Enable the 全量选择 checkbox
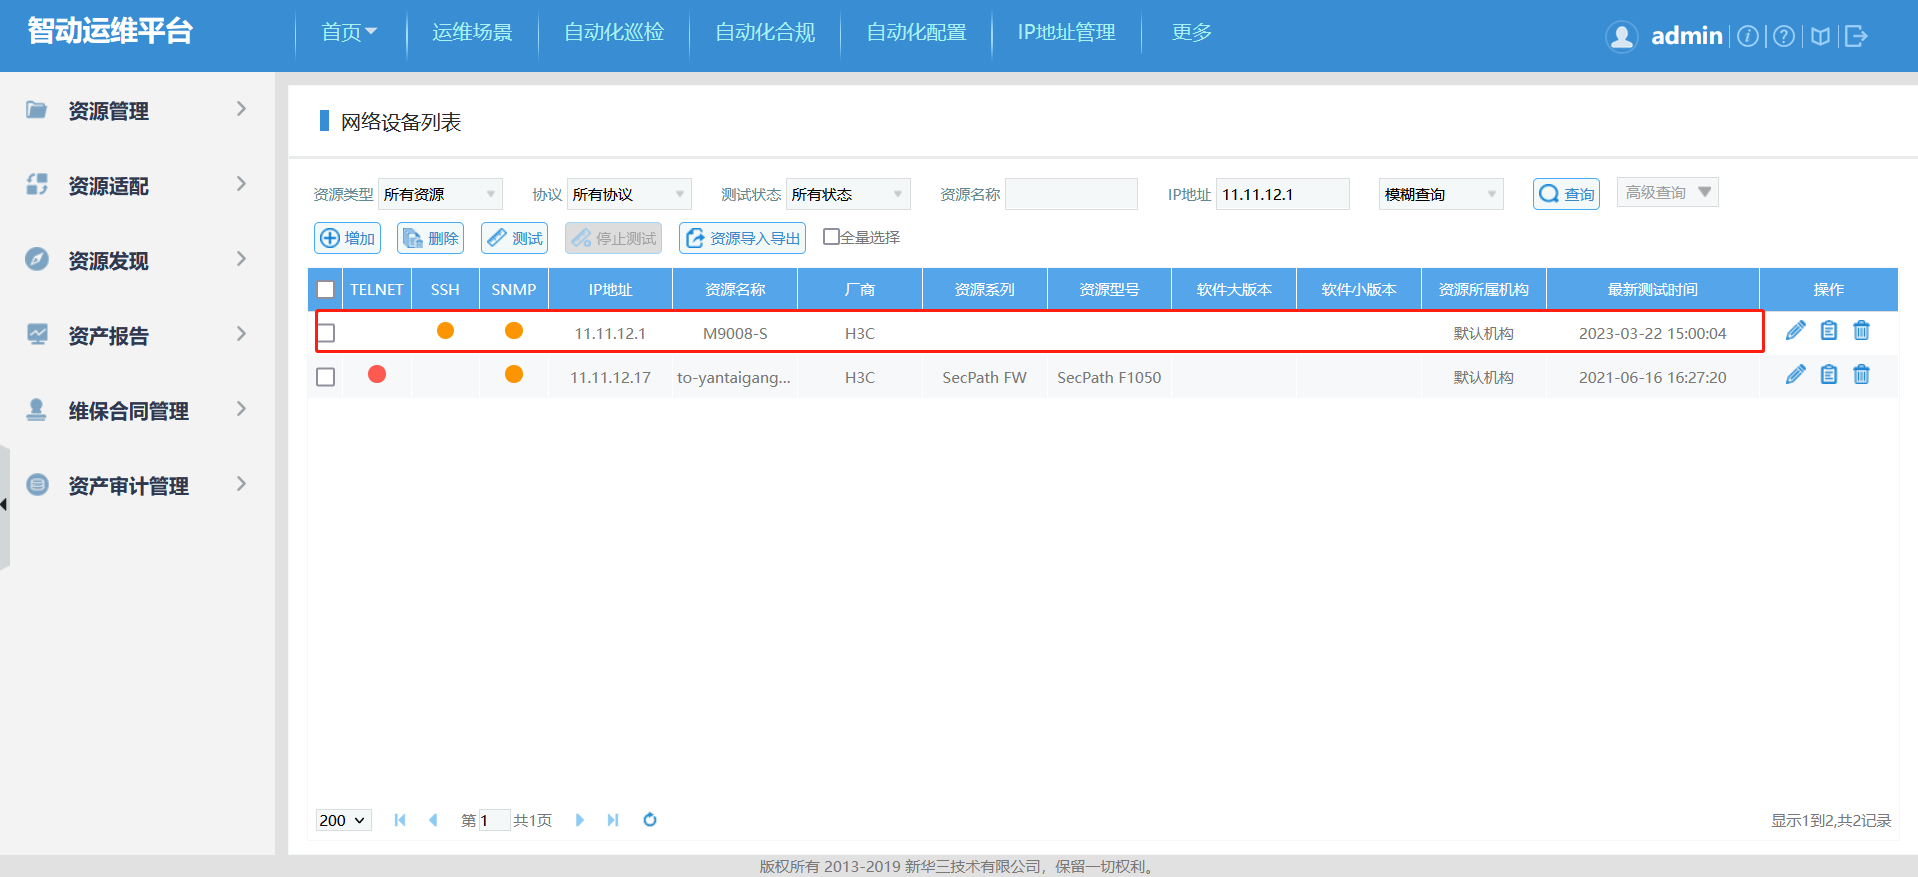1918x877 pixels. point(831,237)
